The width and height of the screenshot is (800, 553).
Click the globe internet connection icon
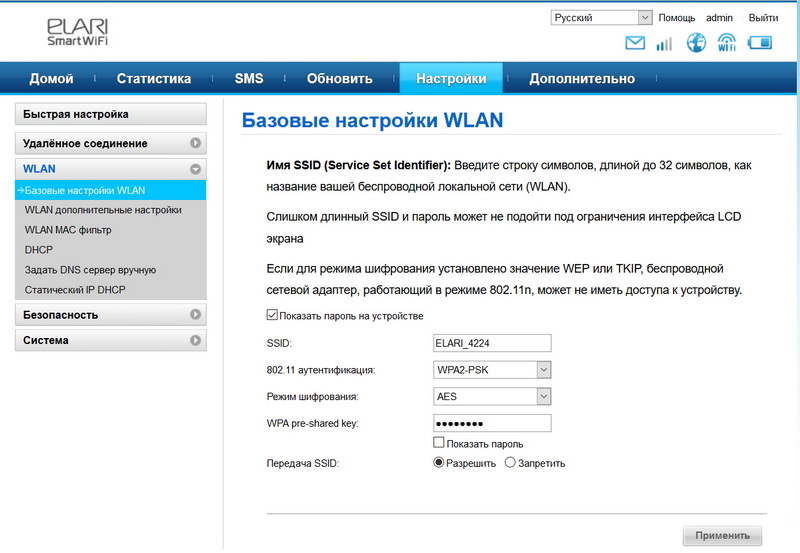click(x=696, y=43)
